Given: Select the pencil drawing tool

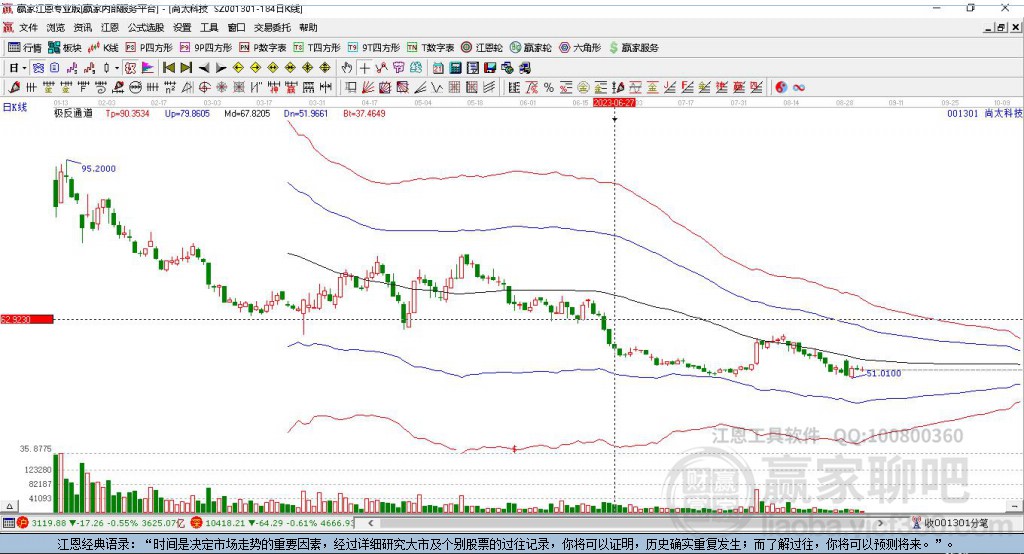Looking at the screenshot, I should [14, 87].
